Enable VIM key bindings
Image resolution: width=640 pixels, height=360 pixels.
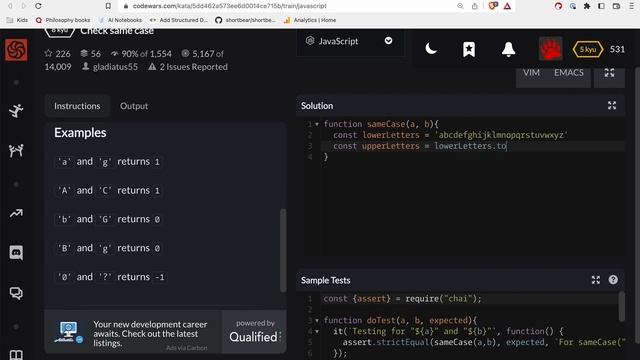pyautogui.click(x=531, y=73)
